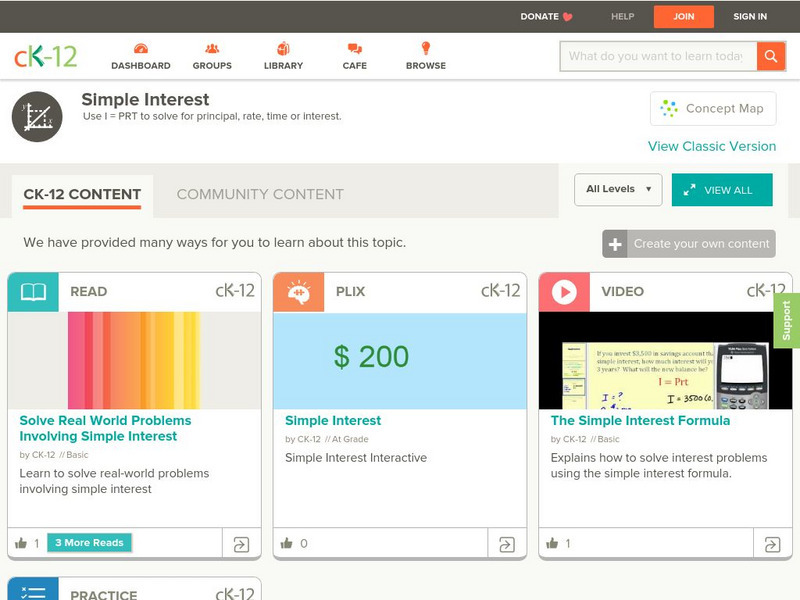Click the Simple Interest graph subject icon

37,117
